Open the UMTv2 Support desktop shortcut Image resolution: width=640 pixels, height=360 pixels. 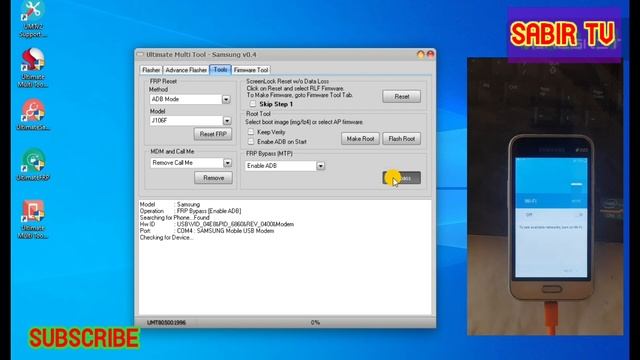[33, 19]
